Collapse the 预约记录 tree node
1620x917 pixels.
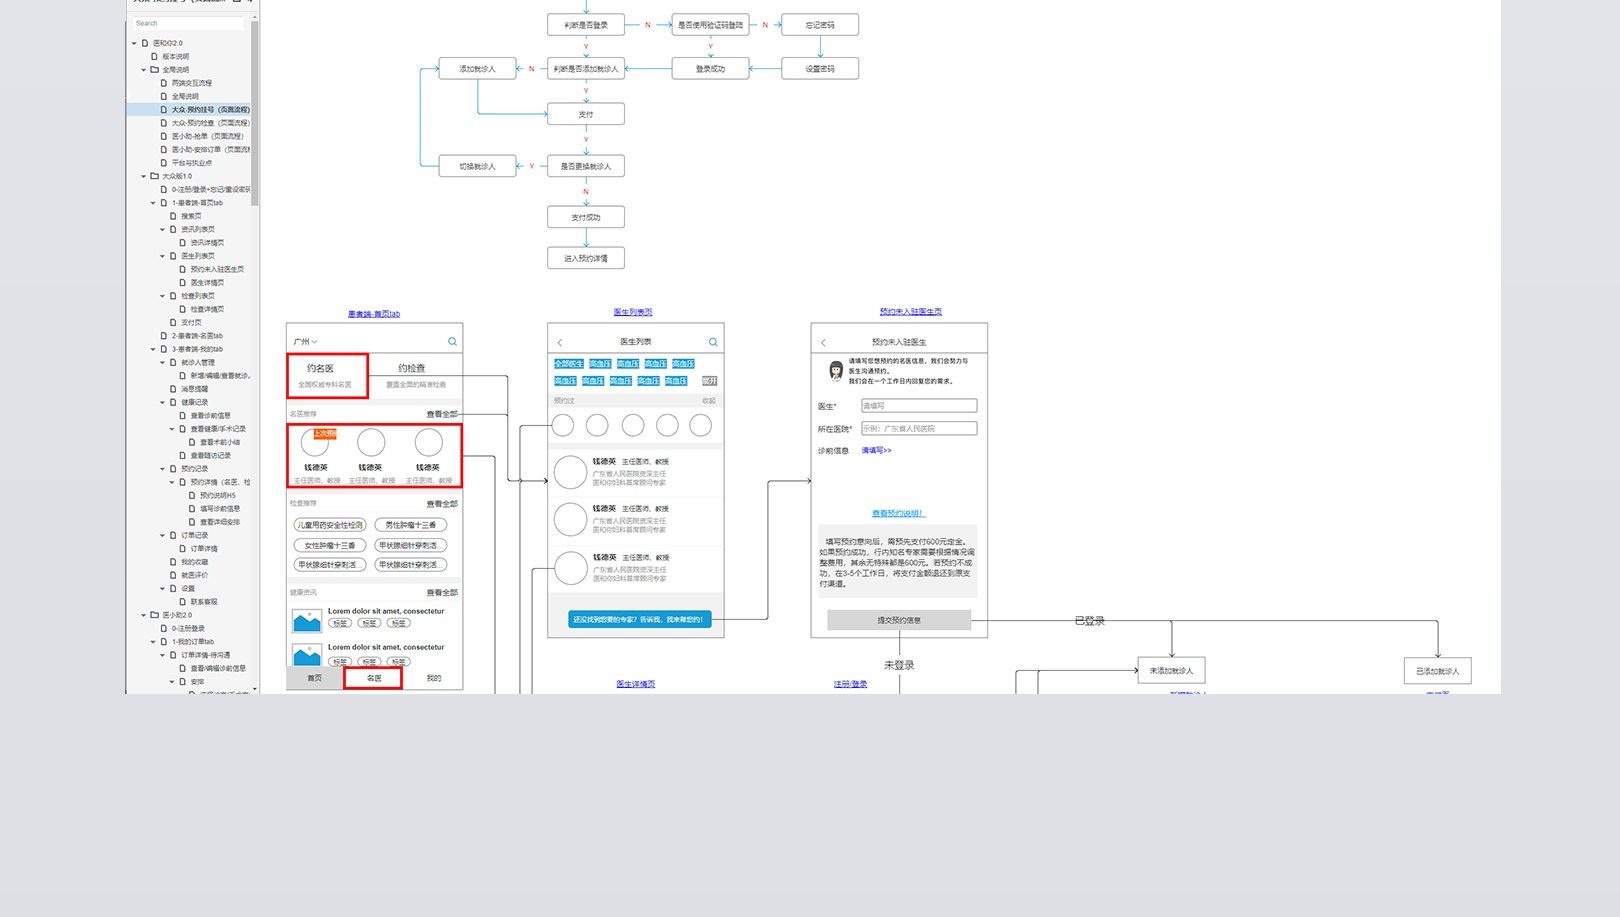click(162, 469)
